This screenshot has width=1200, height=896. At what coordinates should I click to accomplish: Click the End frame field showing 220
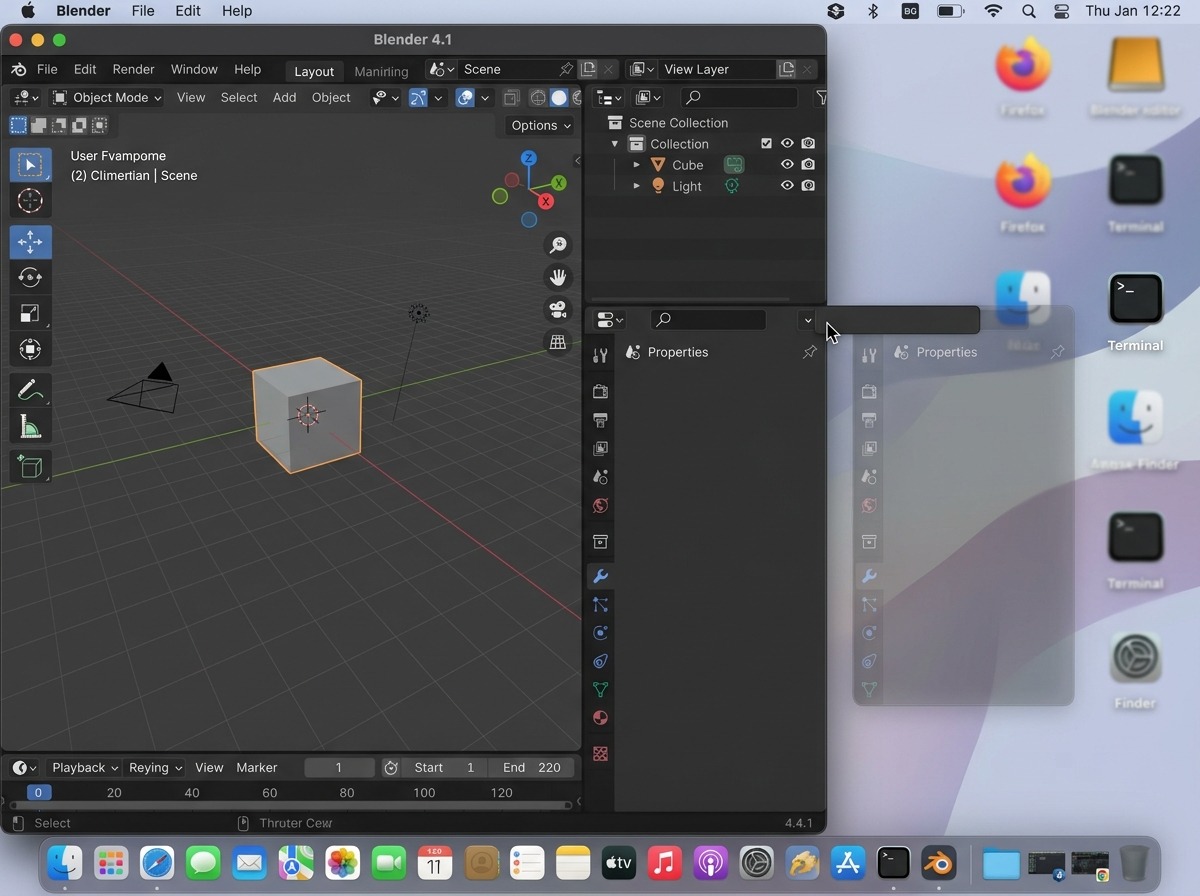tap(532, 768)
